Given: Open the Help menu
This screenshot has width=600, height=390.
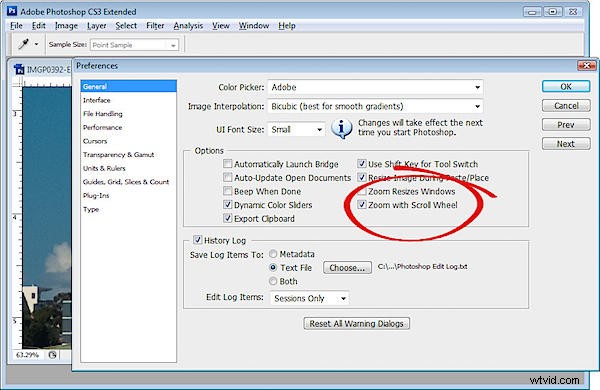Looking at the screenshot, I should (287, 26).
